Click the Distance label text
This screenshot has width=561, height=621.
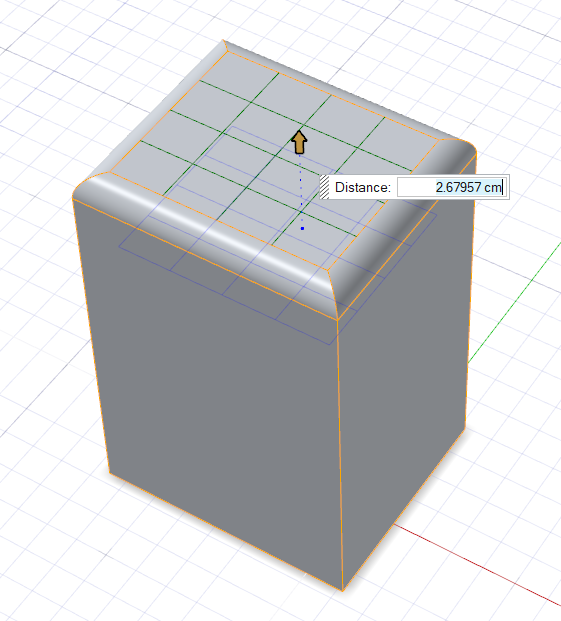tap(363, 187)
